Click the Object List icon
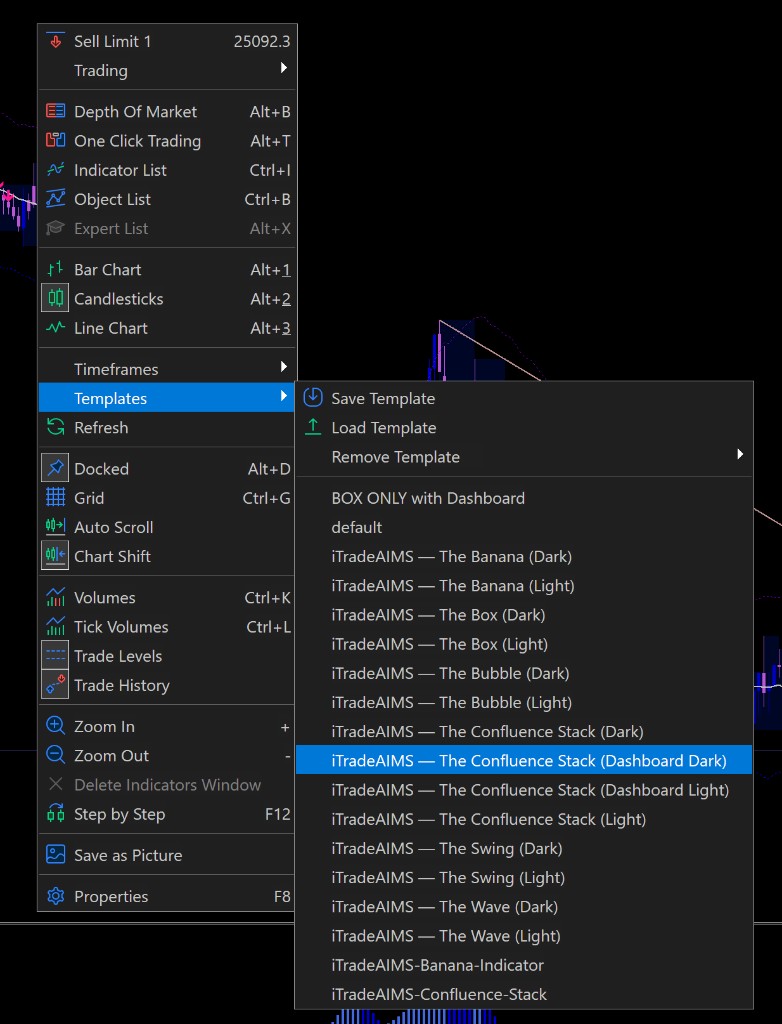782x1024 pixels. click(56, 199)
